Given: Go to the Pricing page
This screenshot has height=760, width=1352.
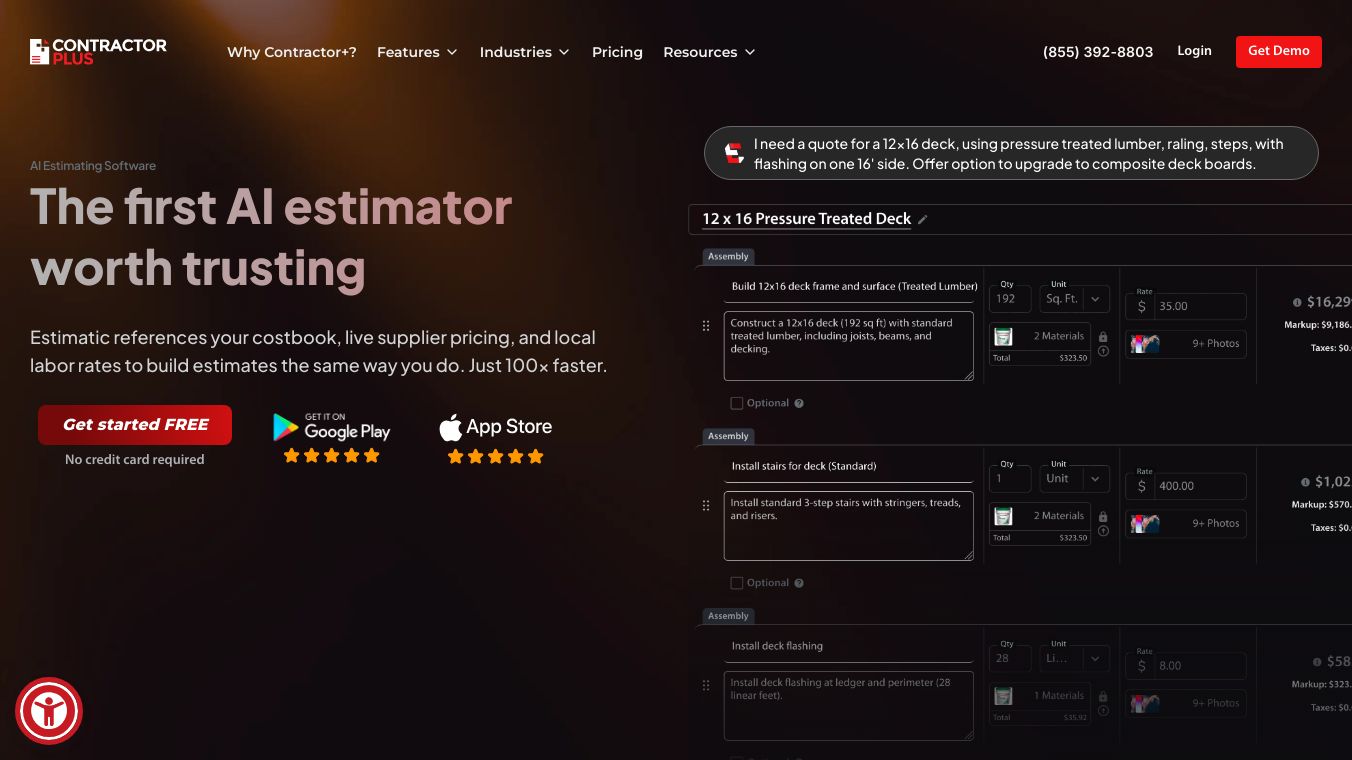Looking at the screenshot, I should pyautogui.click(x=617, y=52).
